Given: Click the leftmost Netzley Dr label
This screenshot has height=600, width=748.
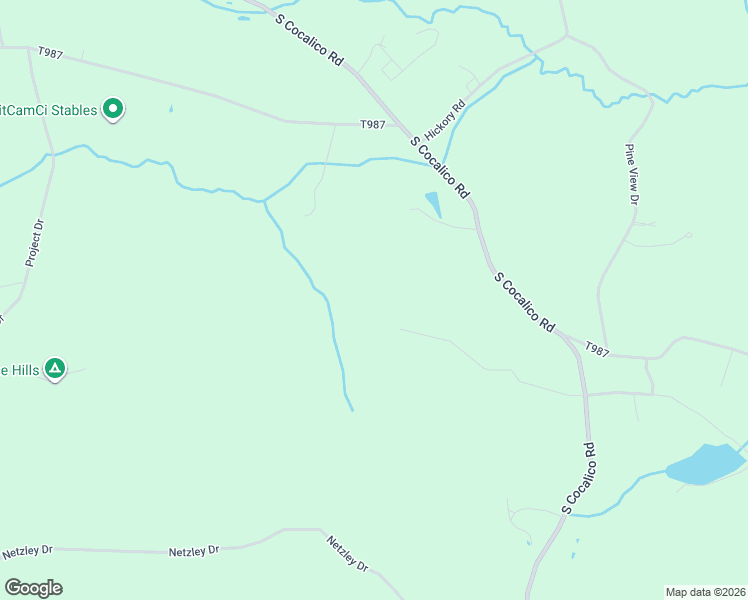Looking at the screenshot, I should tap(27, 552).
